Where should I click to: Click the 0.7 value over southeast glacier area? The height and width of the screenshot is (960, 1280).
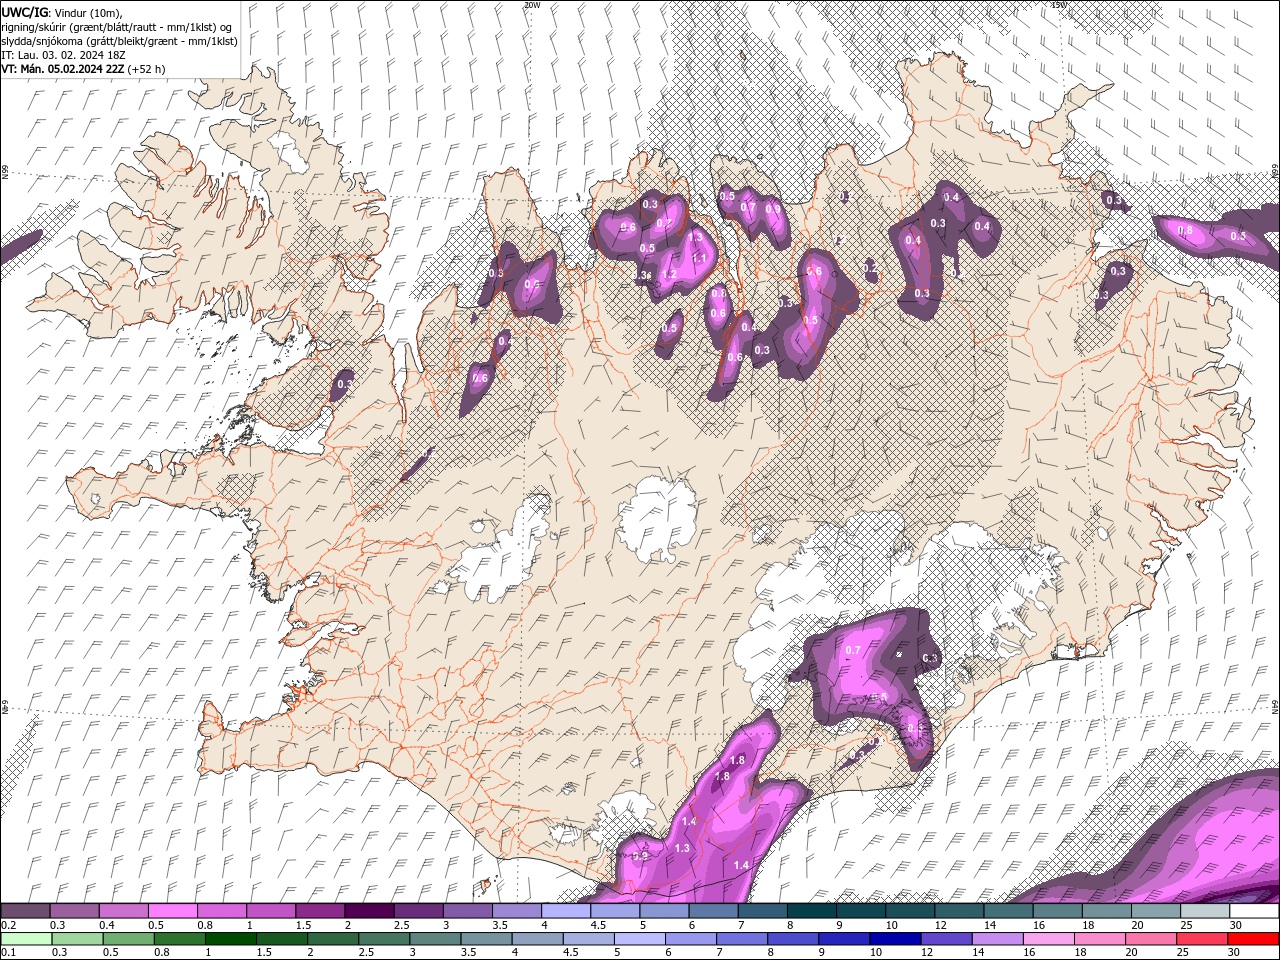[853, 650]
